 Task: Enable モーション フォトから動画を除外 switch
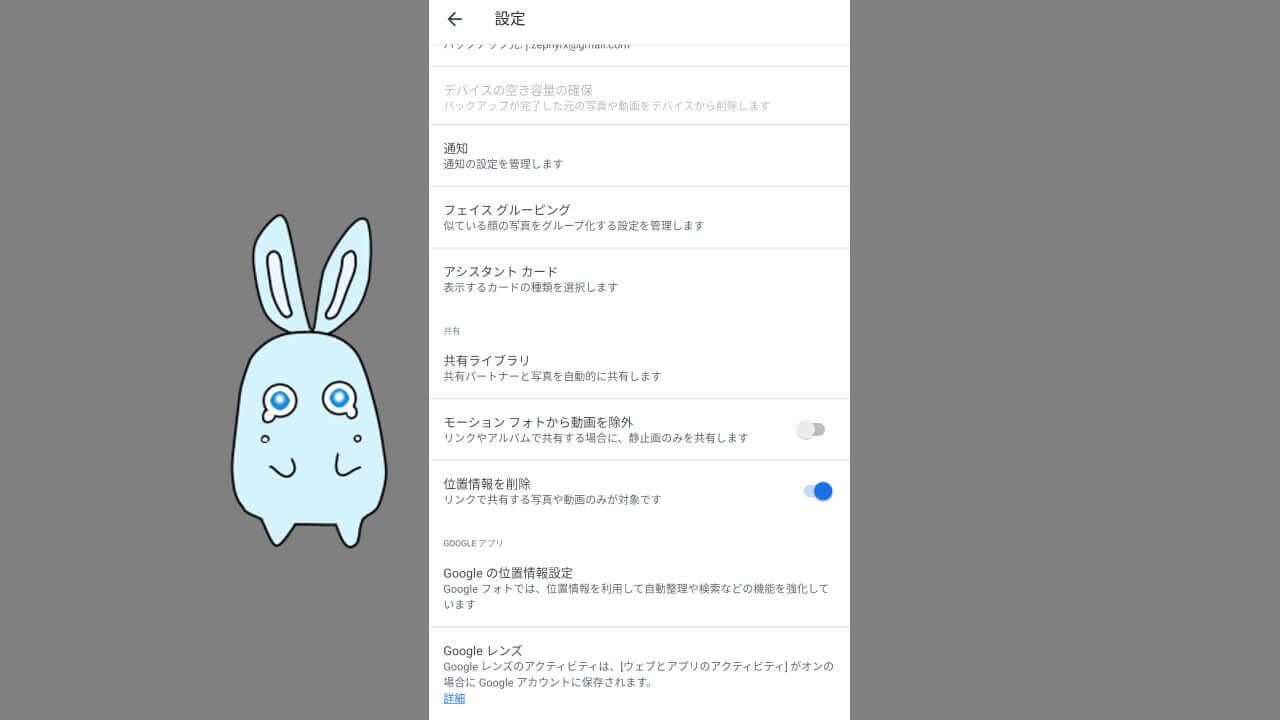tap(811, 430)
